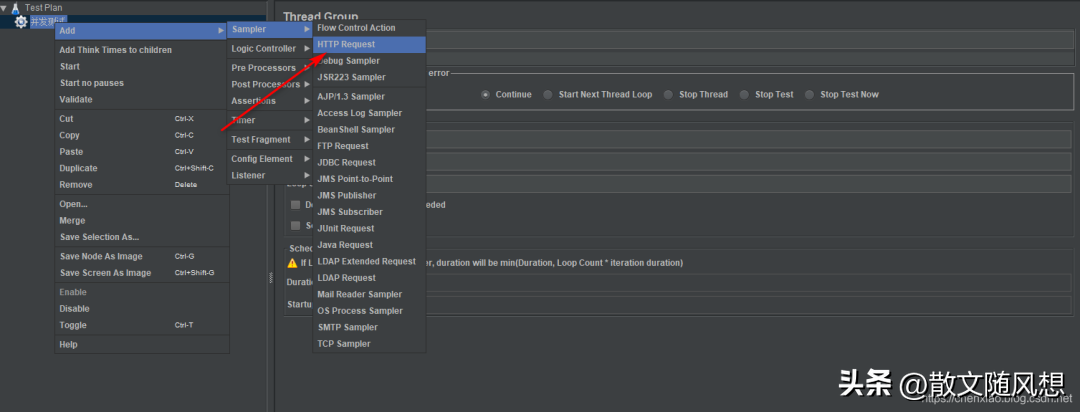Choose TCP Sampler entry
This screenshot has width=1080, height=412.
pyautogui.click(x=369, y=344)
